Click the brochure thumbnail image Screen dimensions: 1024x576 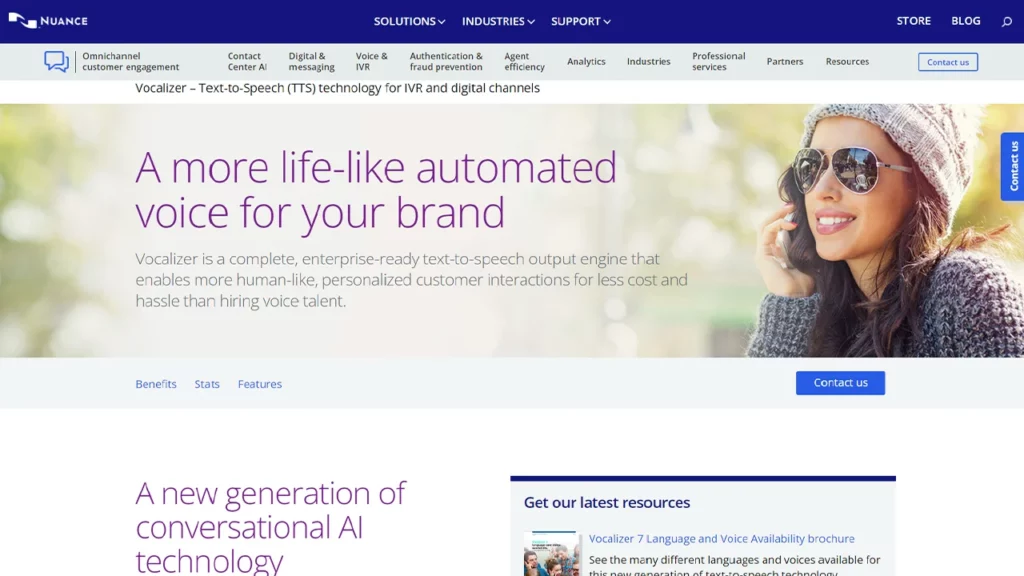coord(551,555)
